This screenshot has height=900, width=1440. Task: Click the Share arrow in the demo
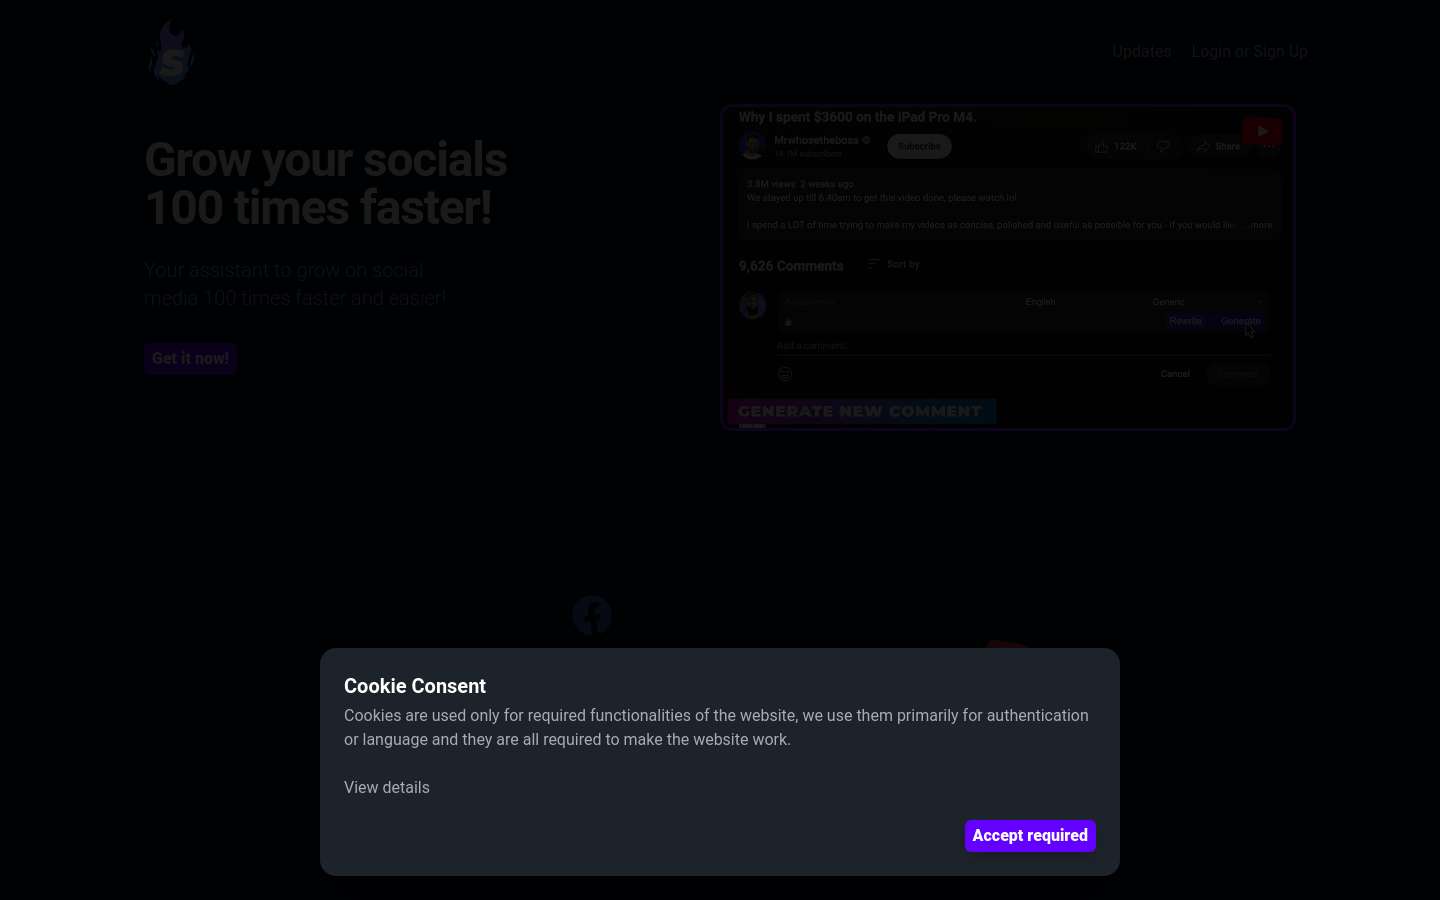(1203, 147)
